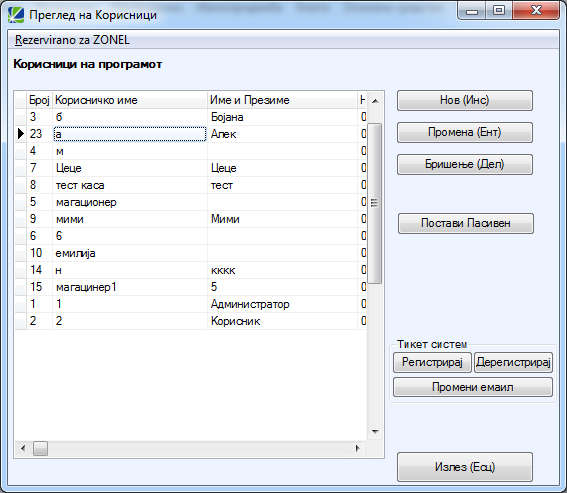The image size is (567, 493).
Task: Click the vertical scrollbar thumb
Action: coord(375,203)
